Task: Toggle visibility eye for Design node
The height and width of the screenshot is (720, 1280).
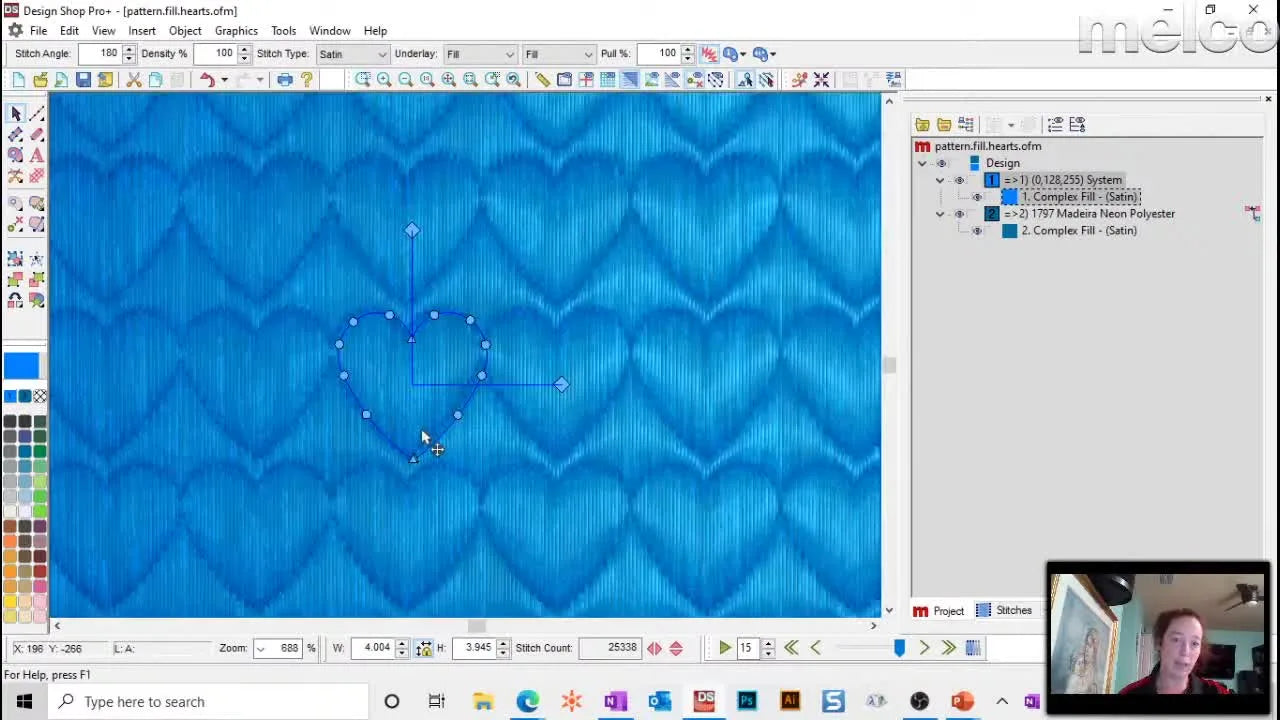Action: (941, 164)
